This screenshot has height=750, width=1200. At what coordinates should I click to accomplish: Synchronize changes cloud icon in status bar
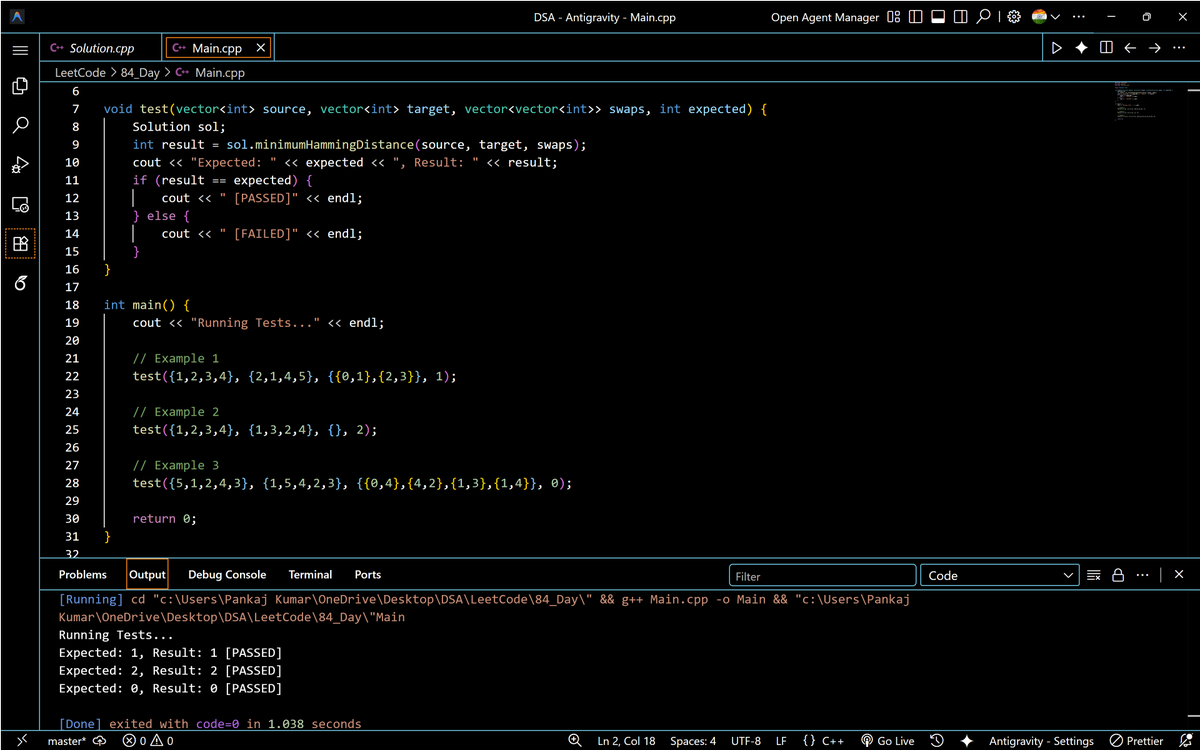coord(100,741)
